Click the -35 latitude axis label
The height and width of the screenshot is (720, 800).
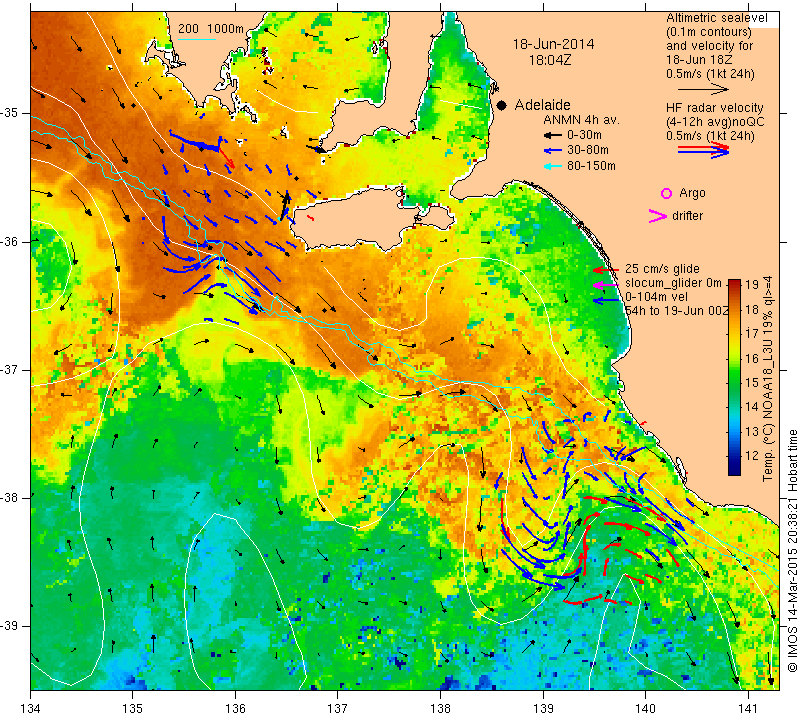click(x=9, y=113)
